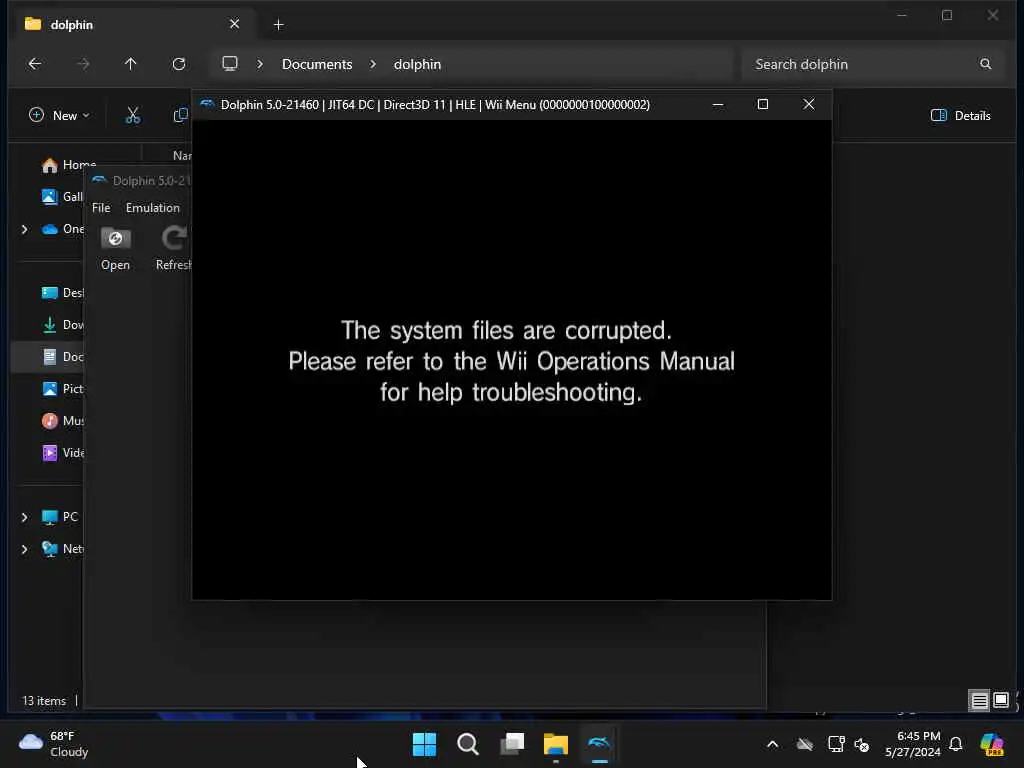This screenshot has height=768, width=1024.
Task: Switch to large thumbnails view layout
Action: click(1001, 701)
